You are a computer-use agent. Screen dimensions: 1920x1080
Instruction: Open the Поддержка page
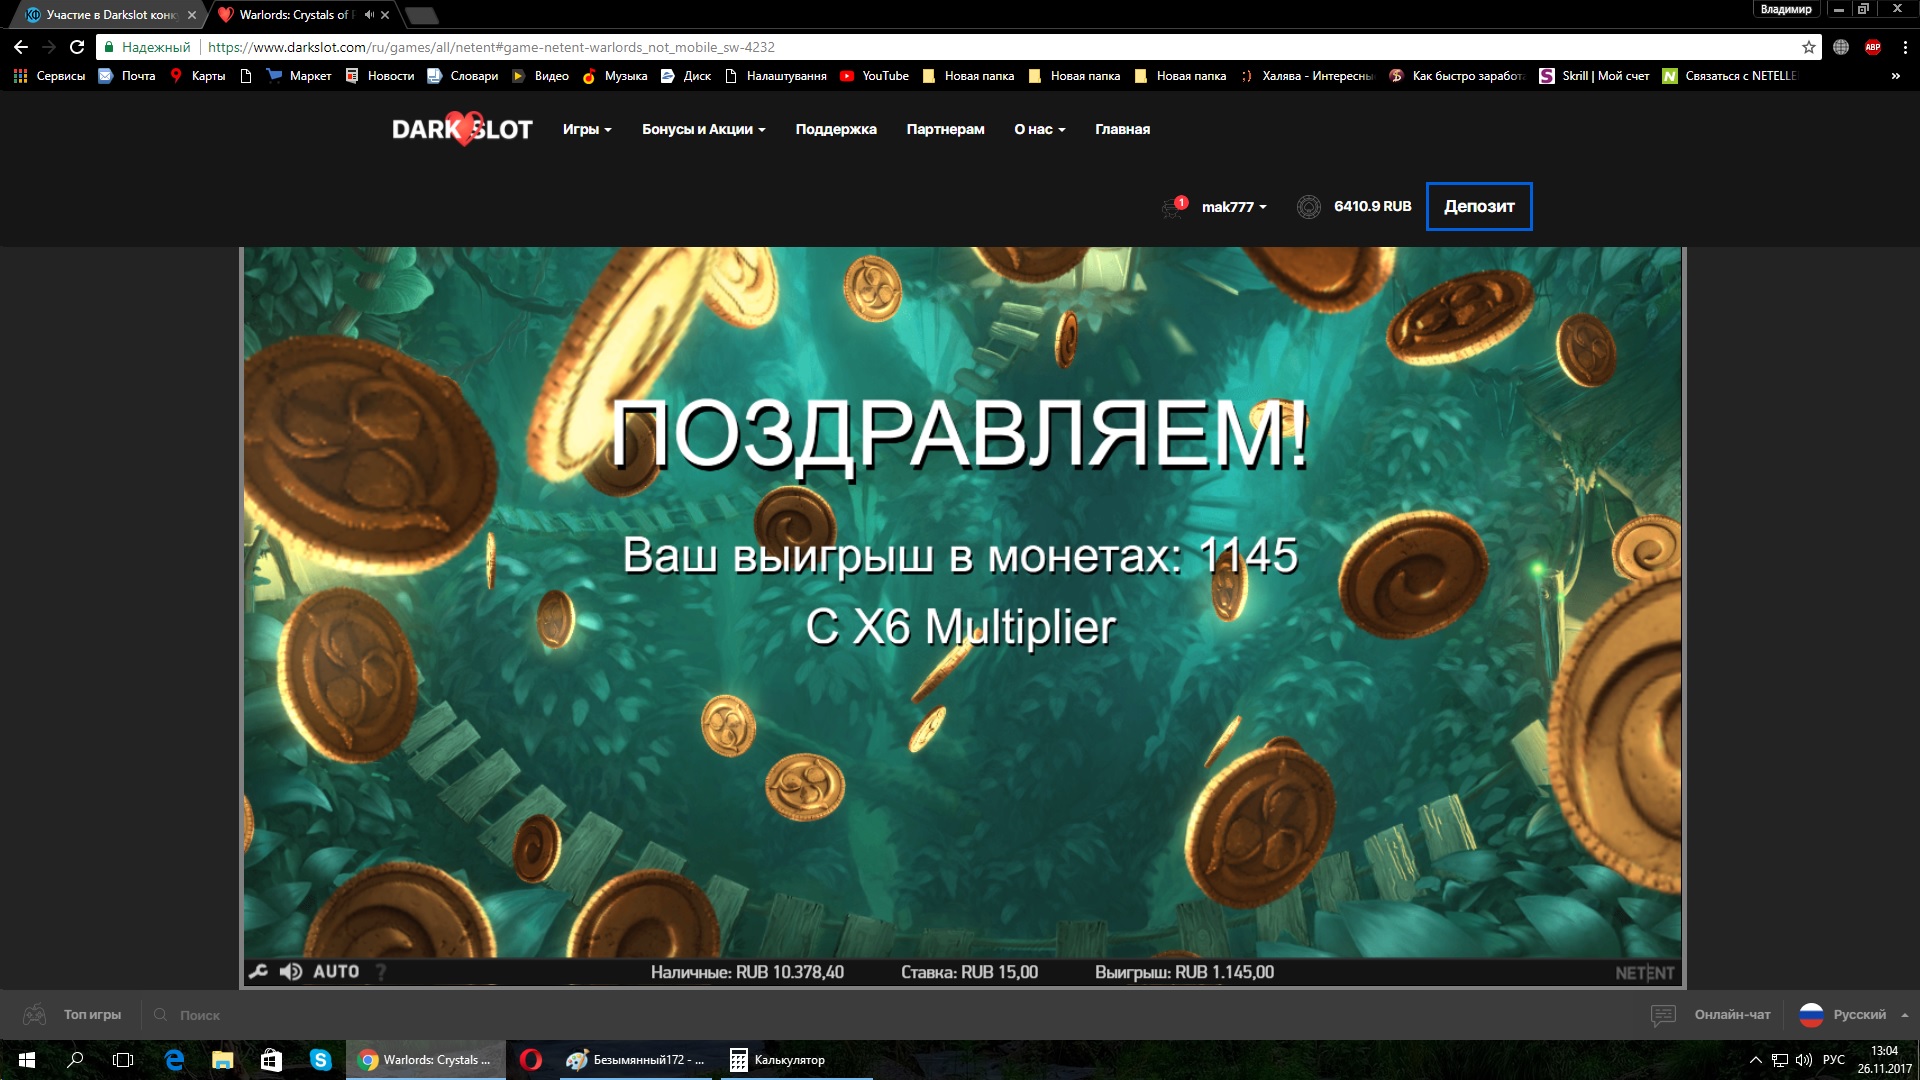point(836,129)
